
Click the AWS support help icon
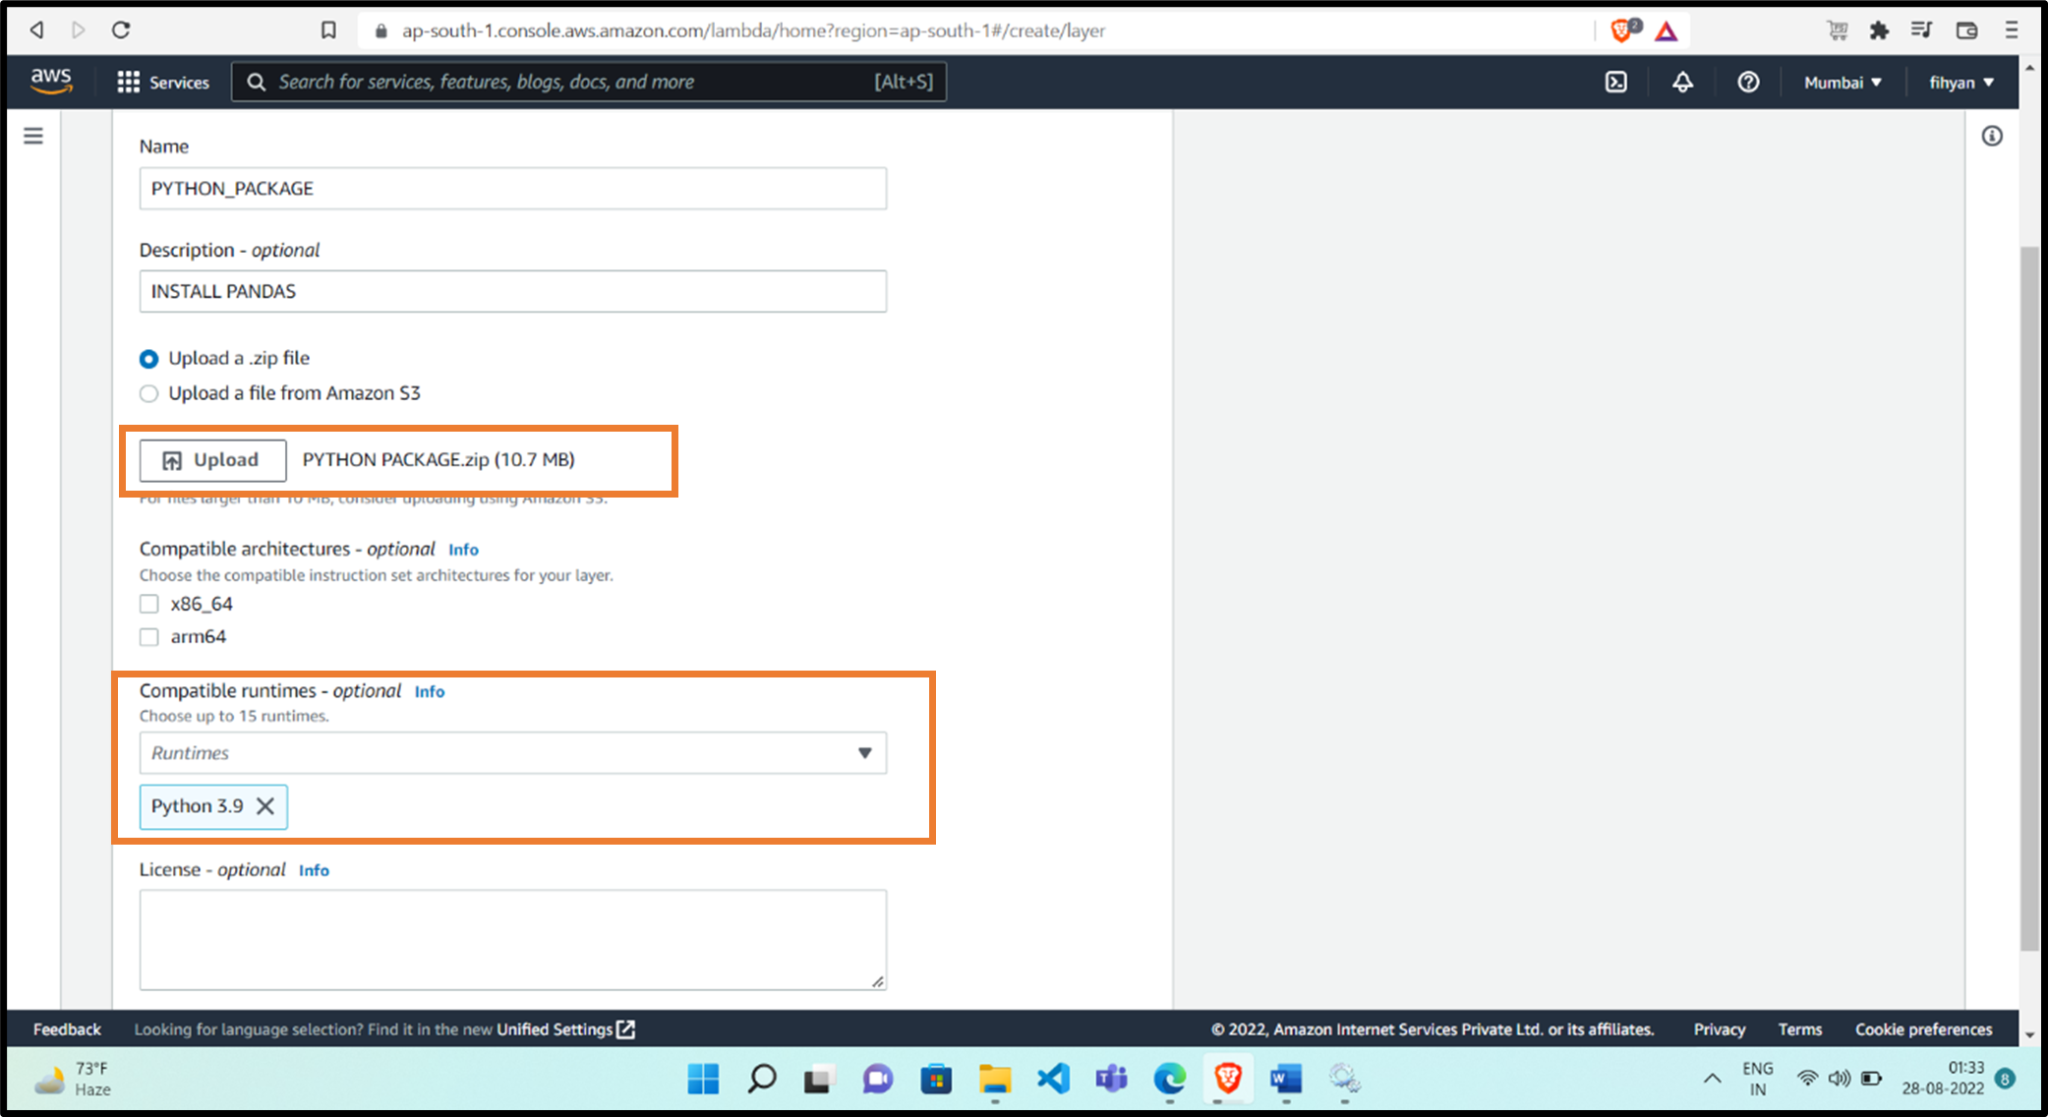(x=1747, y=82)
